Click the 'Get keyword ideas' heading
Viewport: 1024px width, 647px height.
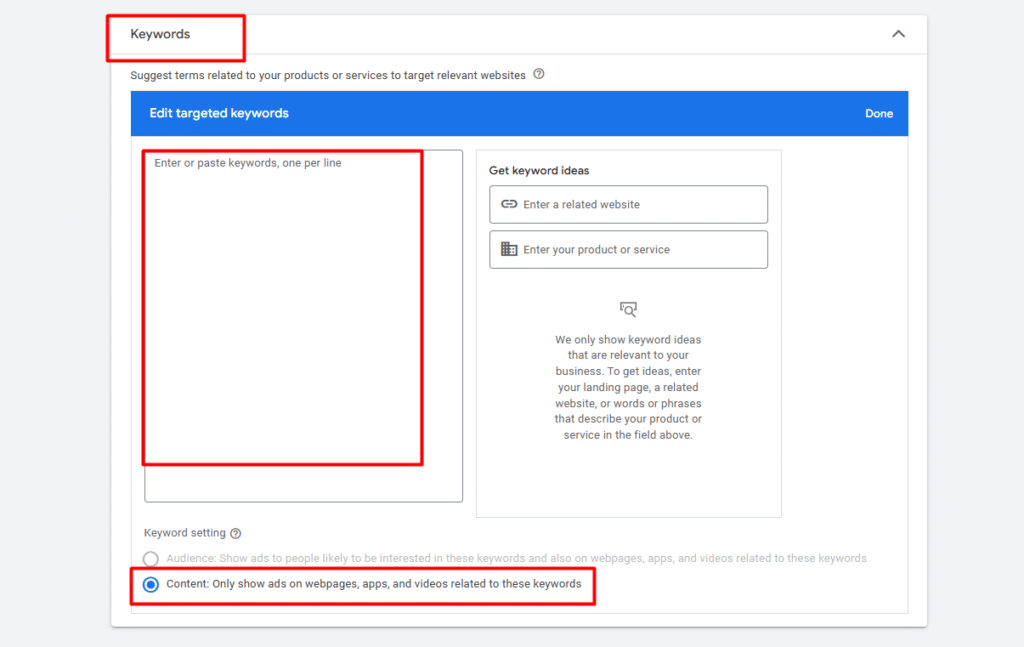539,171
